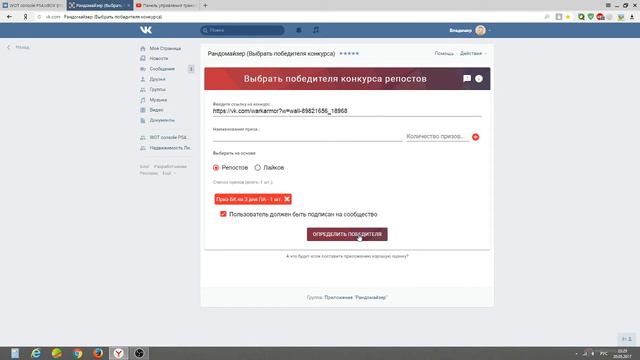Click the browser back arrow
Viewport: 640px width, 360px height.
9,17
